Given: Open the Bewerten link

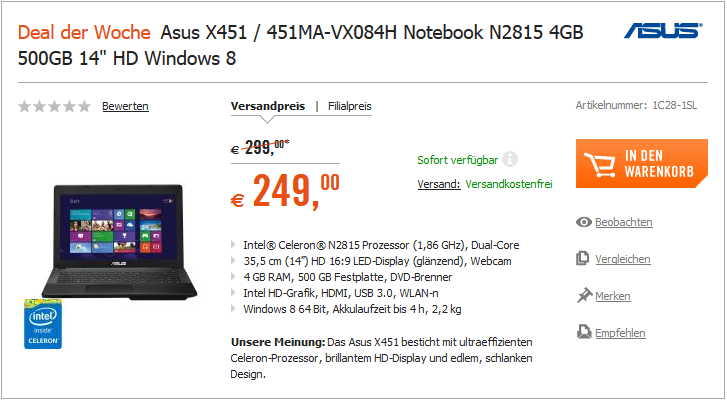Looking at the screenshot, I should coord(125,106).
